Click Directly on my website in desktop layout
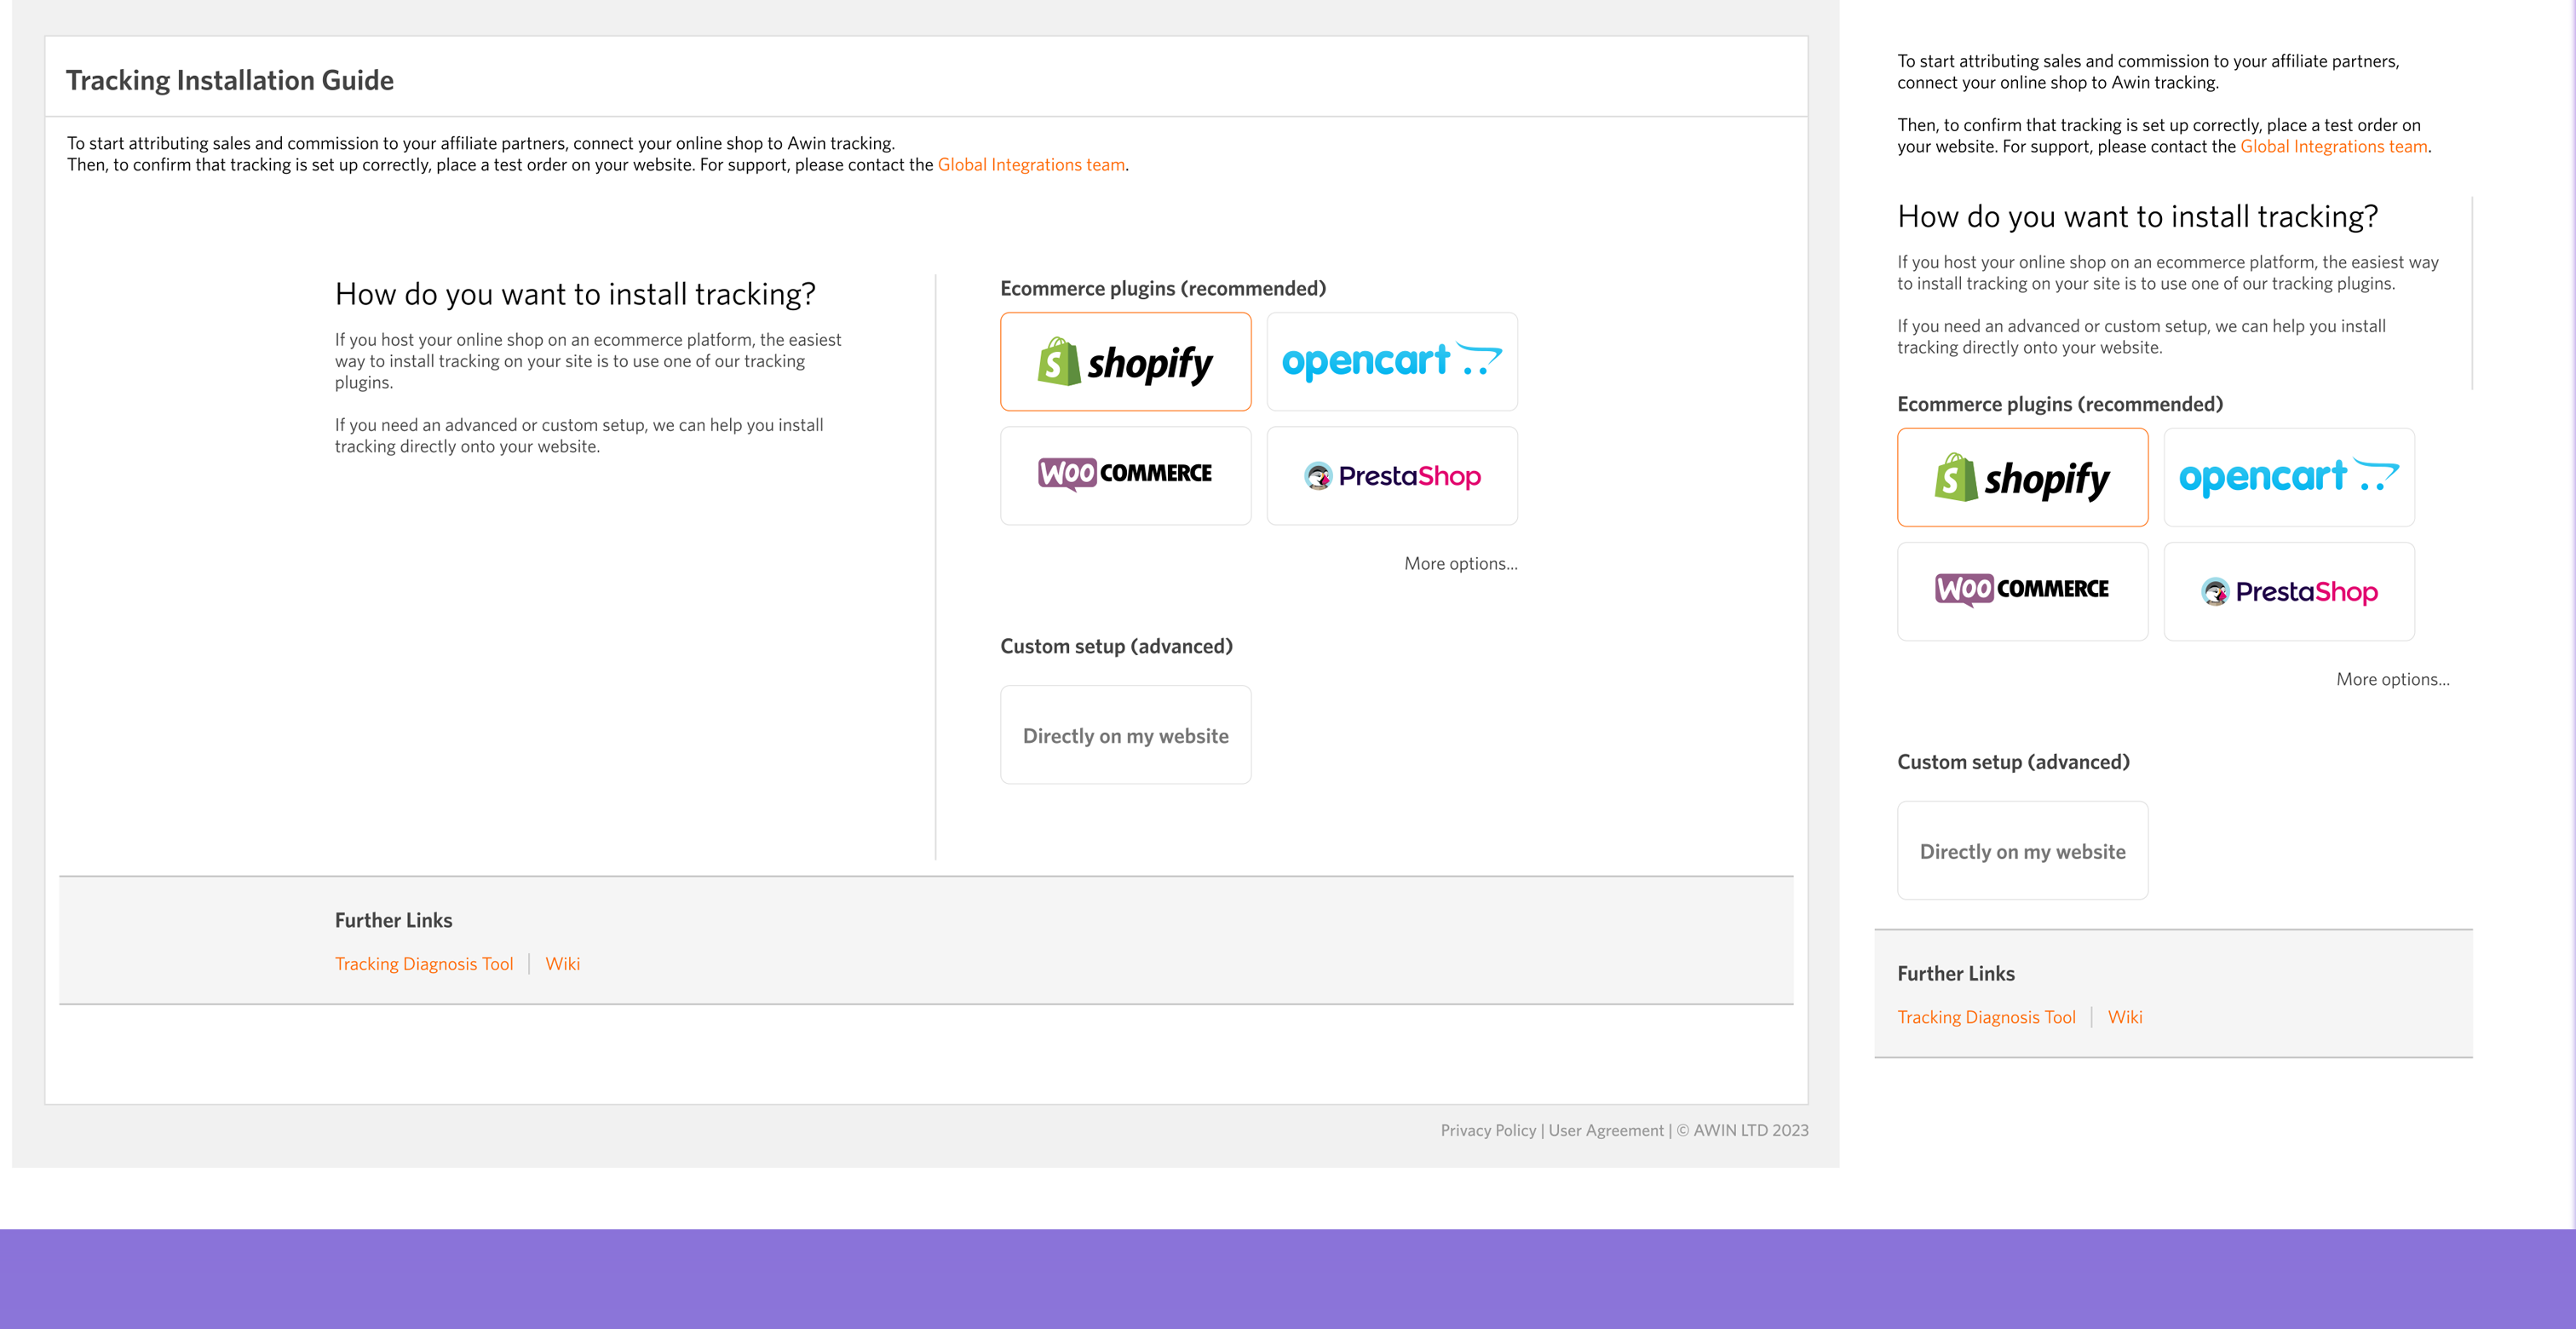The height and width of the screenshot is (1329, 2576). [1125, 735]
